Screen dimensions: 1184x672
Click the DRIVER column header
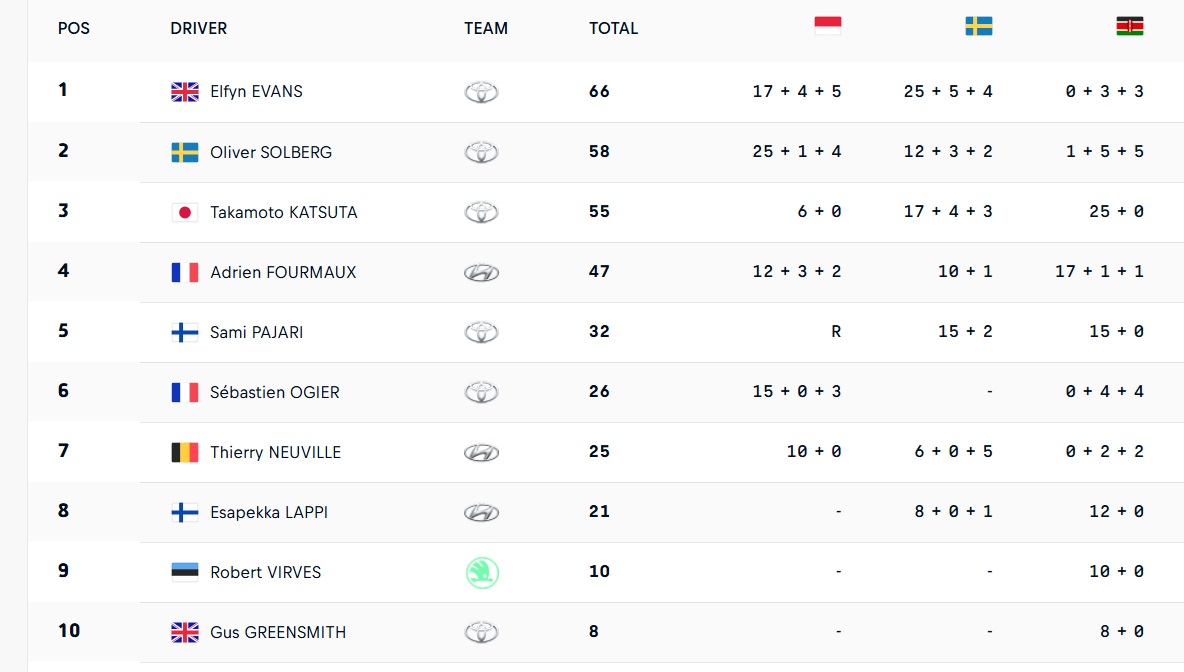point(199,28)
